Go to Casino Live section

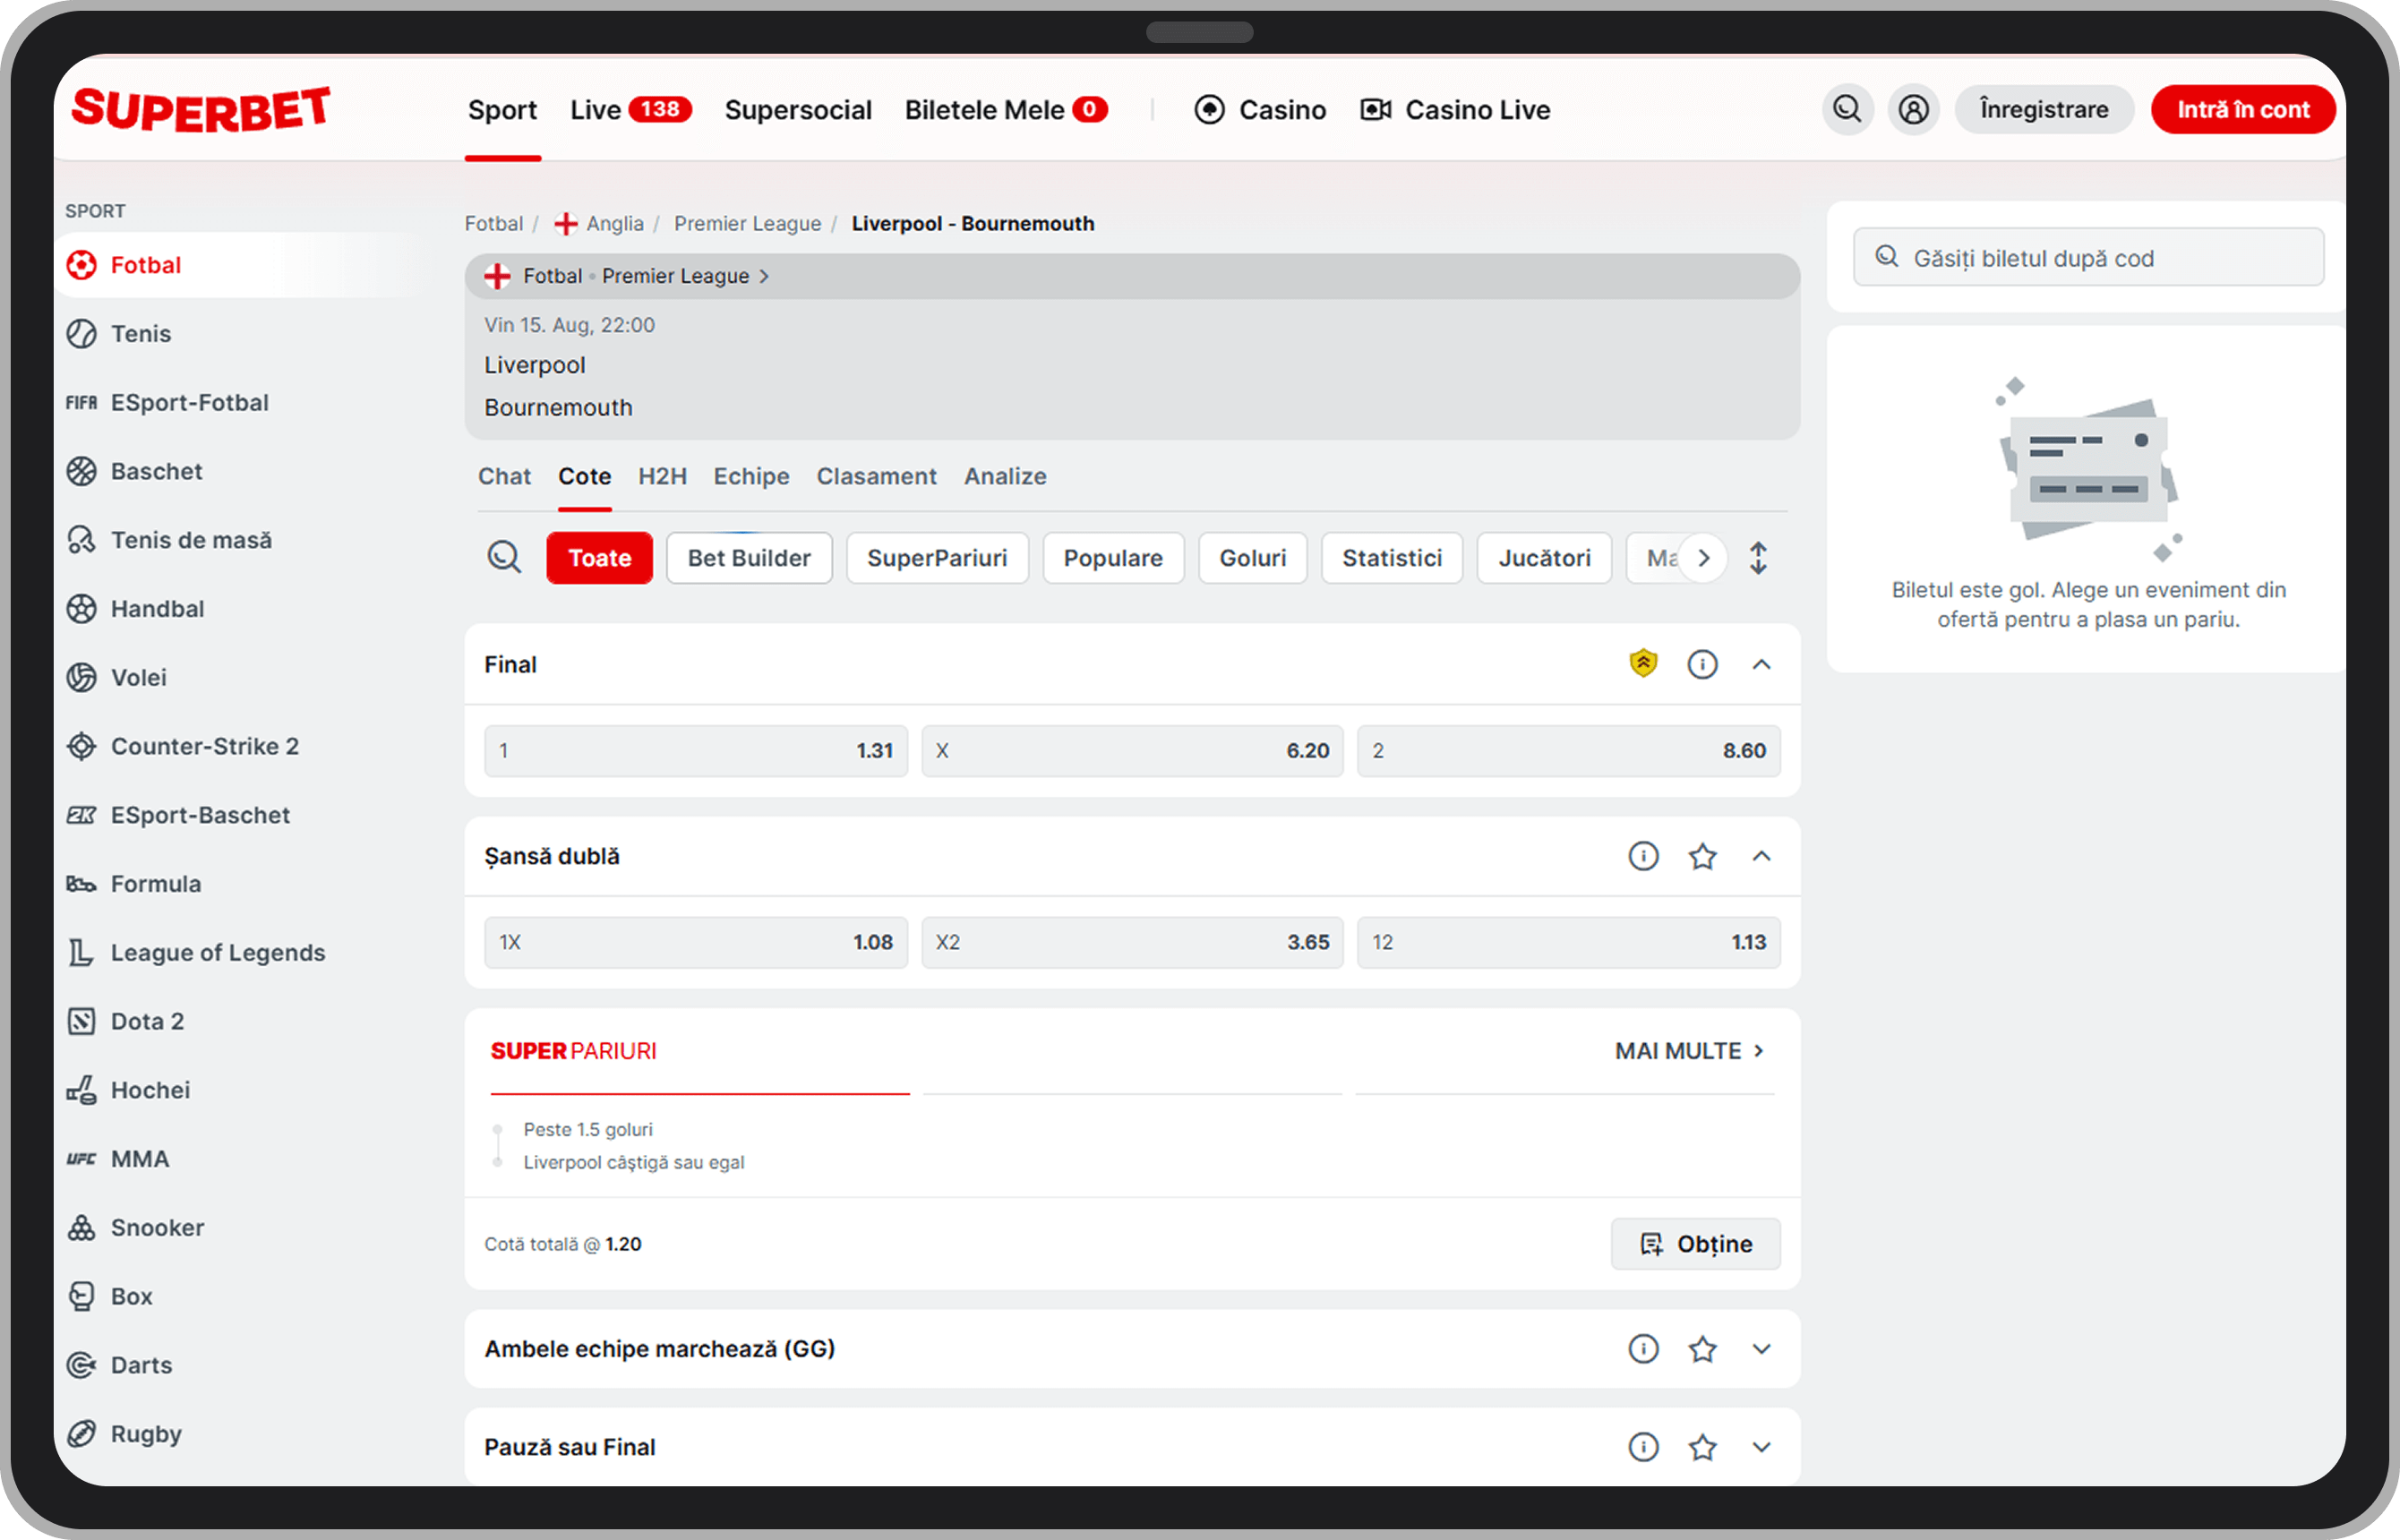click(x=1455, y=109)
